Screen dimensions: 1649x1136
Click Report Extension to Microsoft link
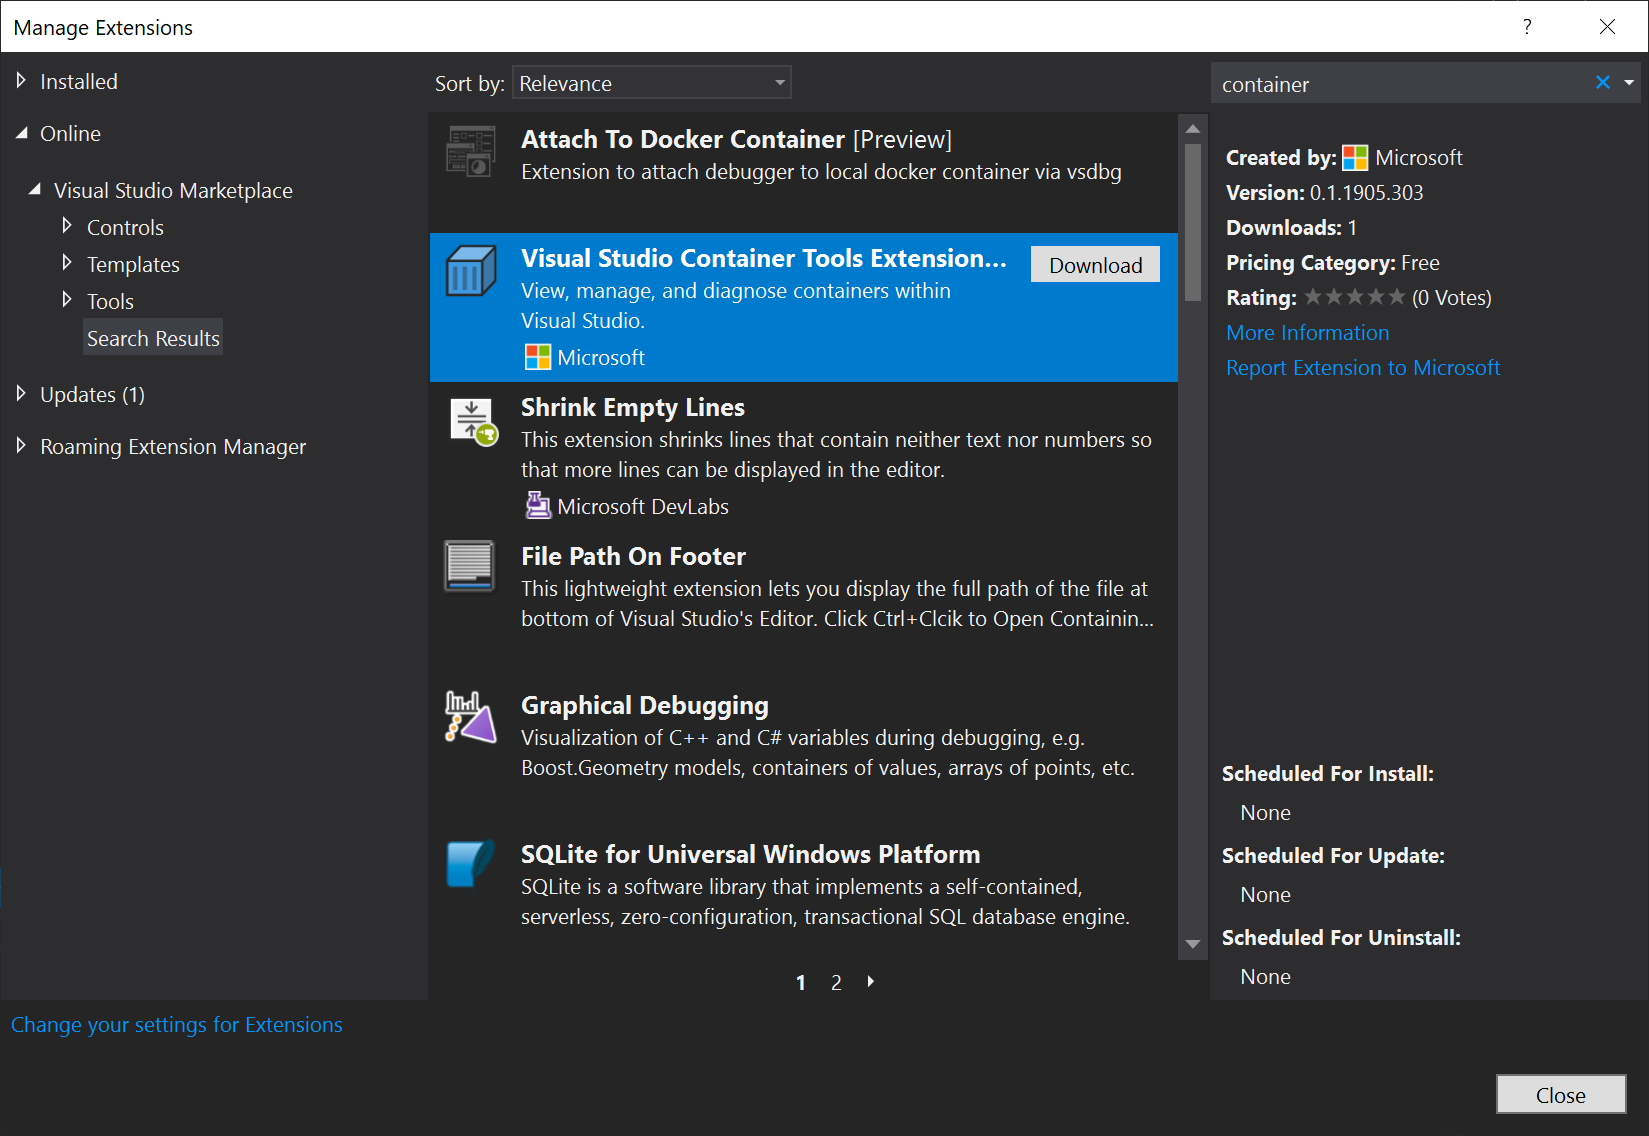(1363, 368)
